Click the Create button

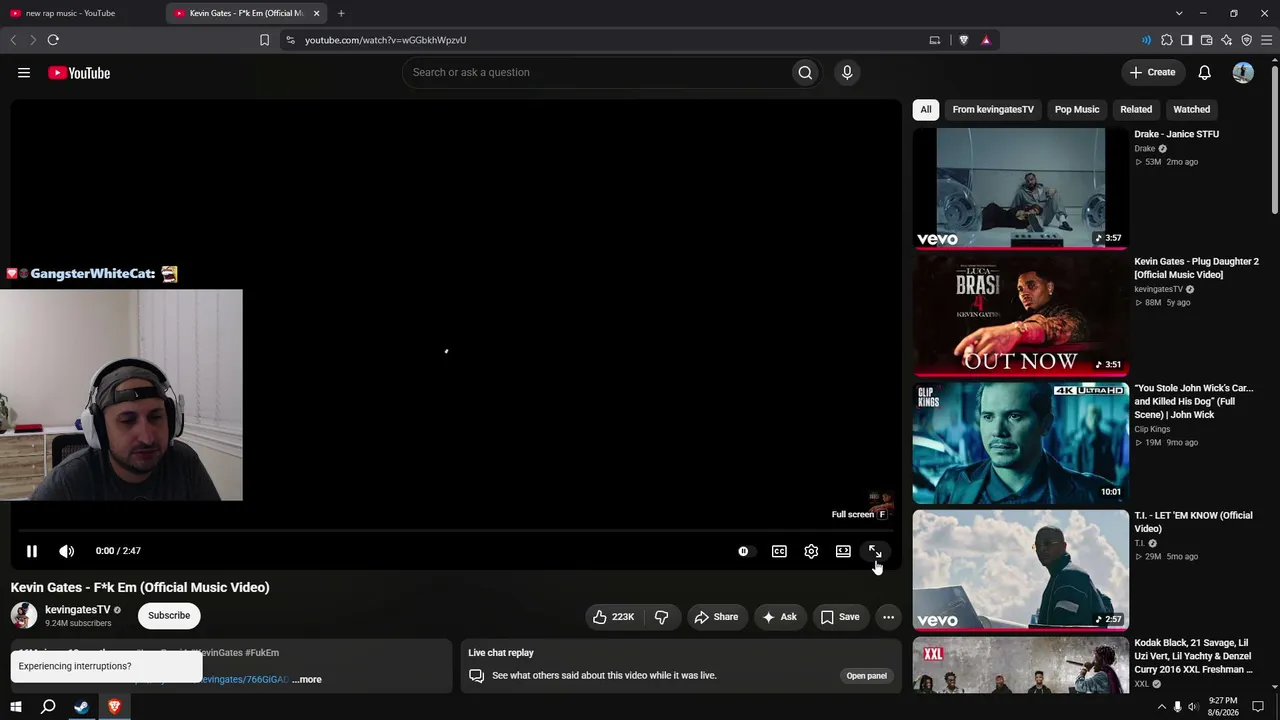(x=1152, y=72)
